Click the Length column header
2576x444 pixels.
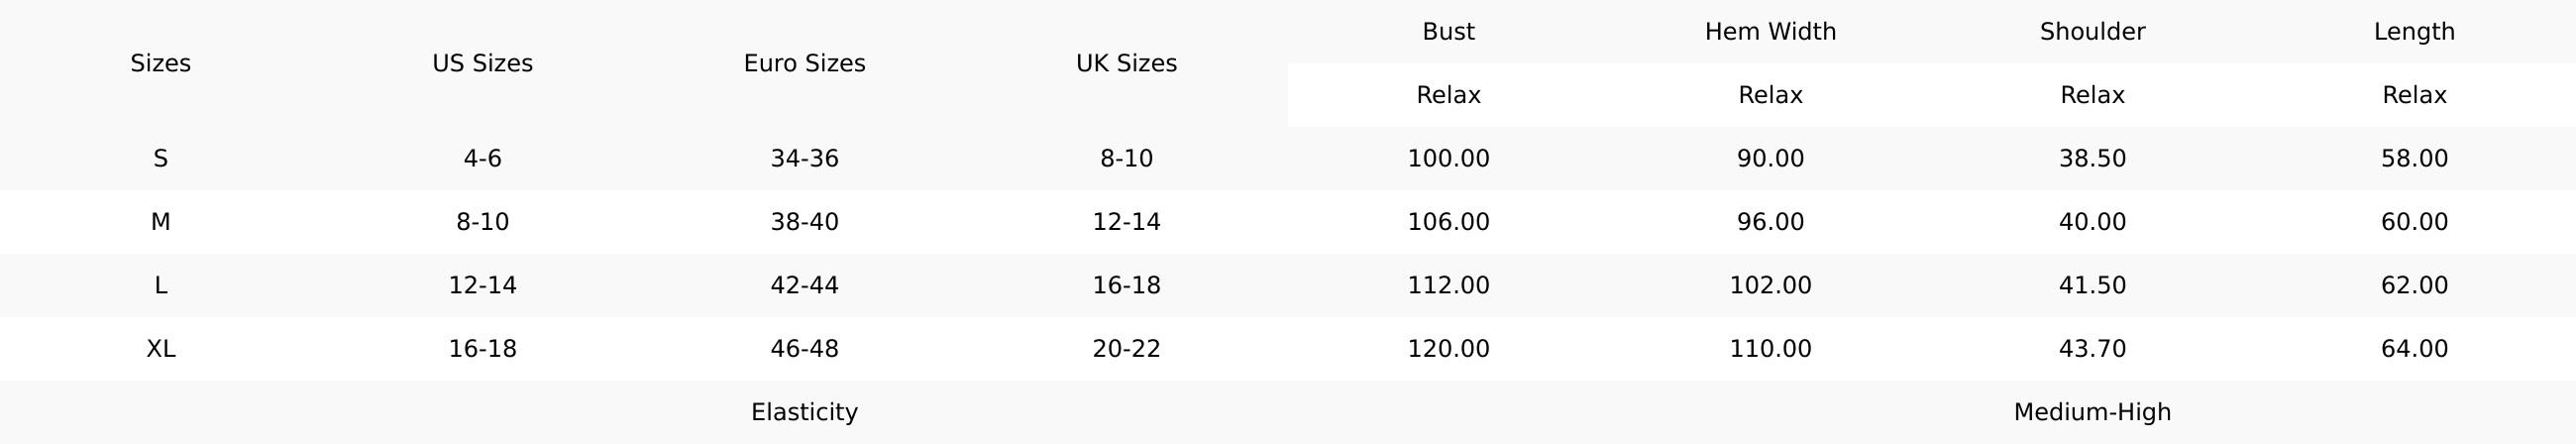tap(2414, 32)
